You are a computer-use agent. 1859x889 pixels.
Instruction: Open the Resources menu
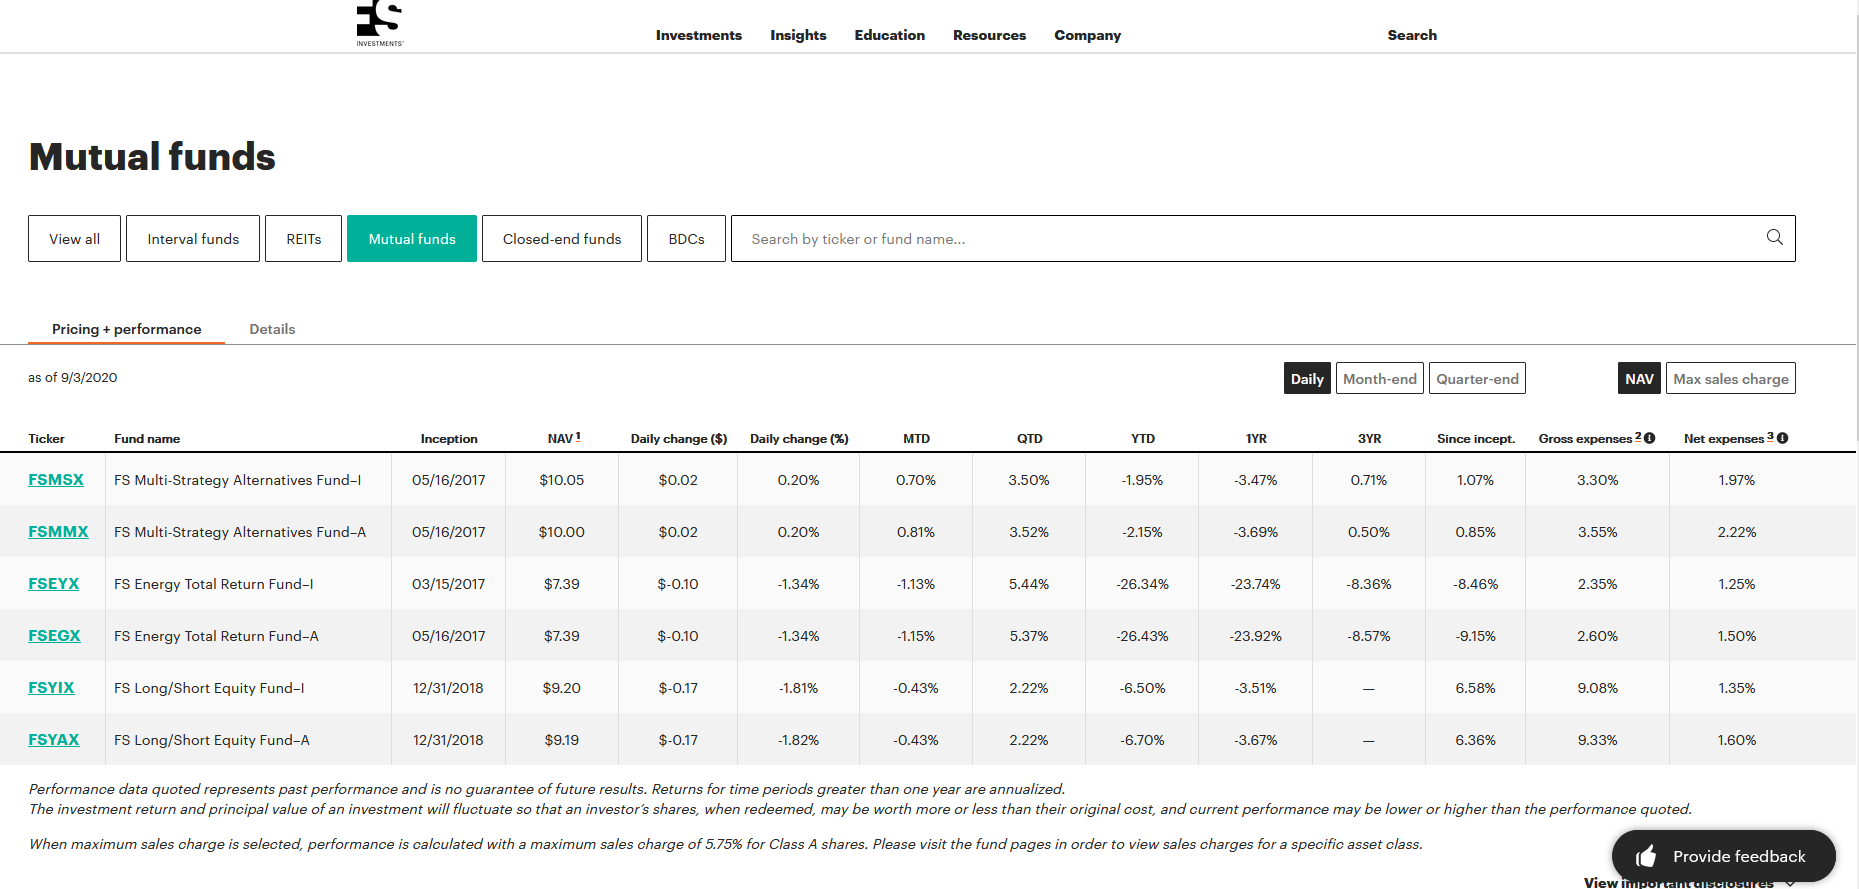[x=989, y=35]
